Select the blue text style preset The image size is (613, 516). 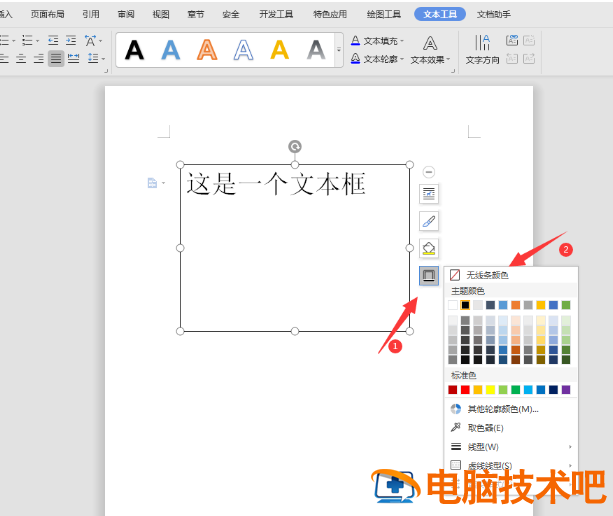(x=171, y=50)
